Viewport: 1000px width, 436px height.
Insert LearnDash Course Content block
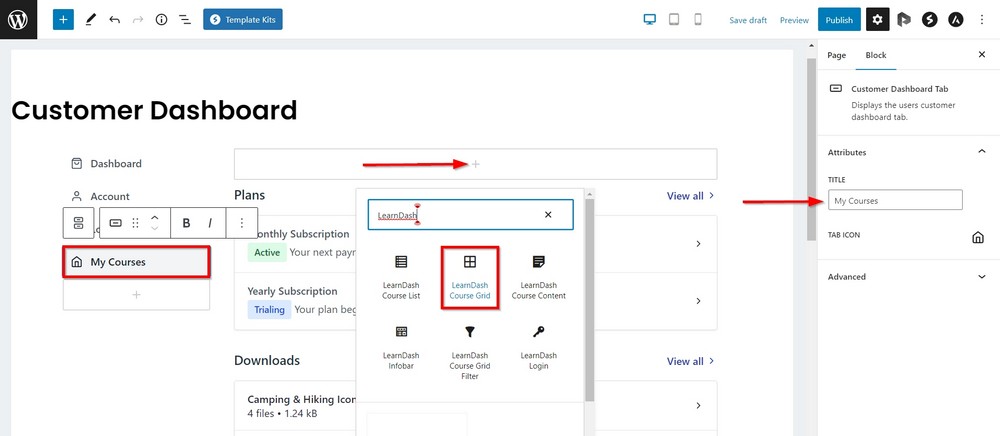pos(538,278)
